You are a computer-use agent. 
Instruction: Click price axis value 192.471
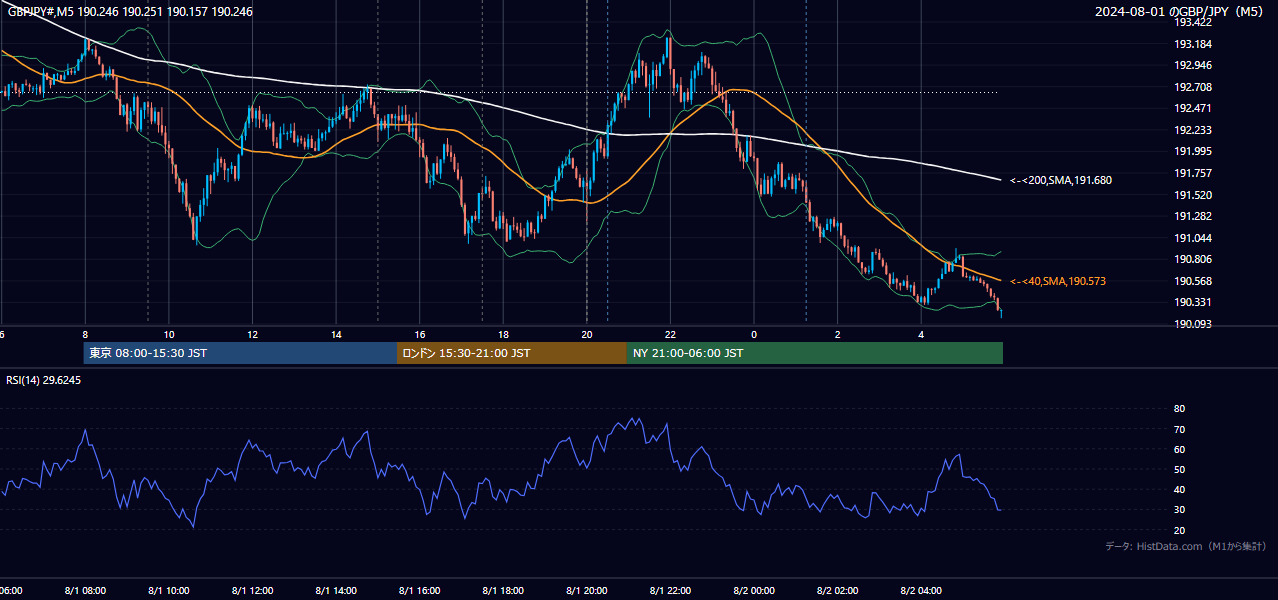(x=1192, y=109)
